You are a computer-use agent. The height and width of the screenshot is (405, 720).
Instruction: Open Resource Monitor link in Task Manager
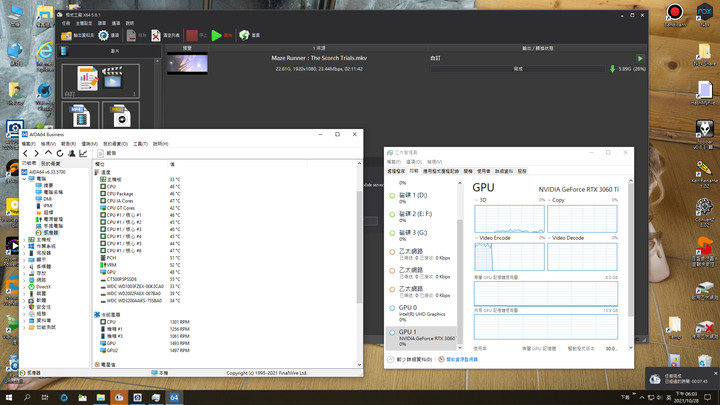click(458, 360)
